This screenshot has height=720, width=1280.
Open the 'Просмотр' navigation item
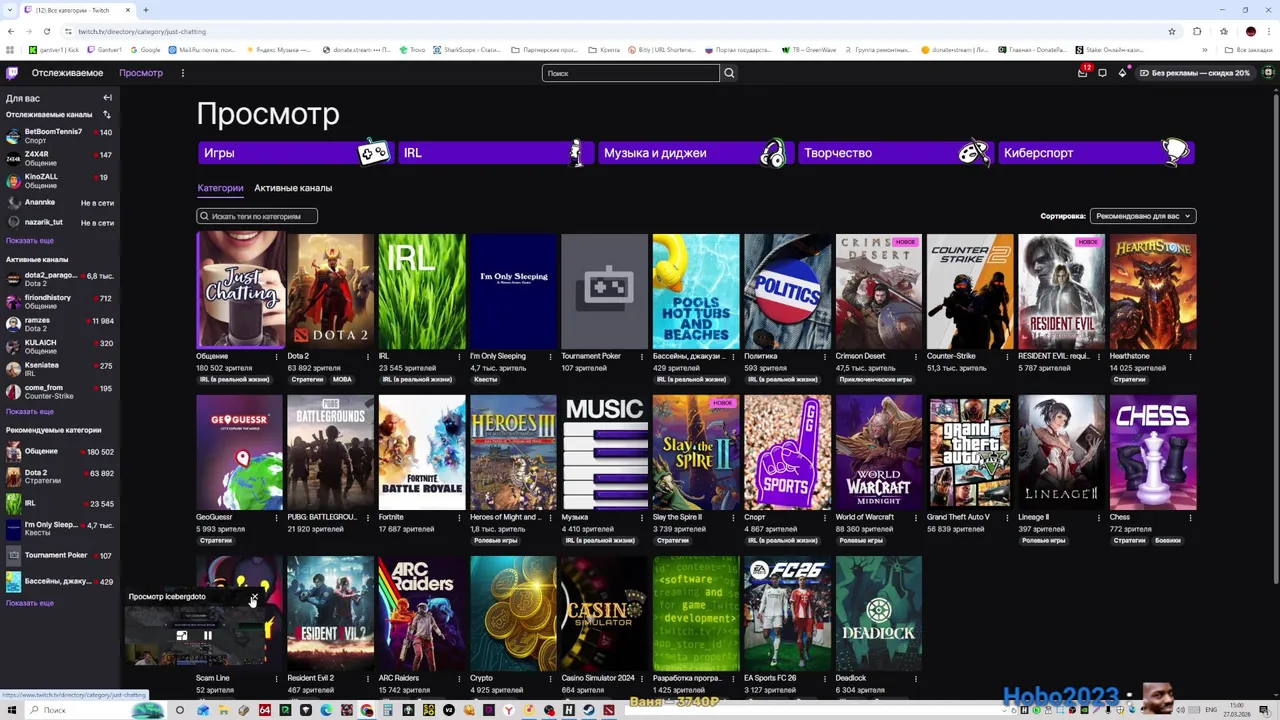pyautogui.click(x=141, y=73)
